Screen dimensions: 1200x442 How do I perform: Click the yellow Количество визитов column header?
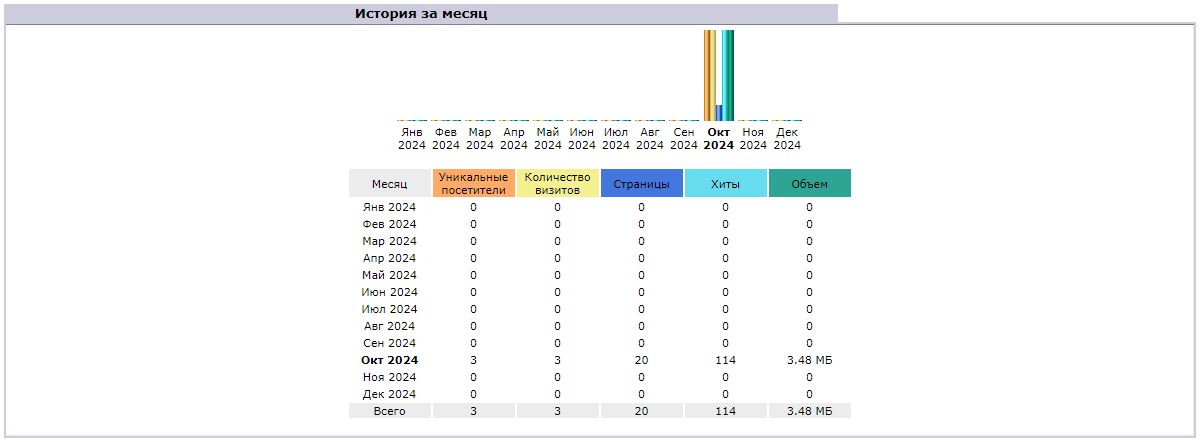click(557, 183)
